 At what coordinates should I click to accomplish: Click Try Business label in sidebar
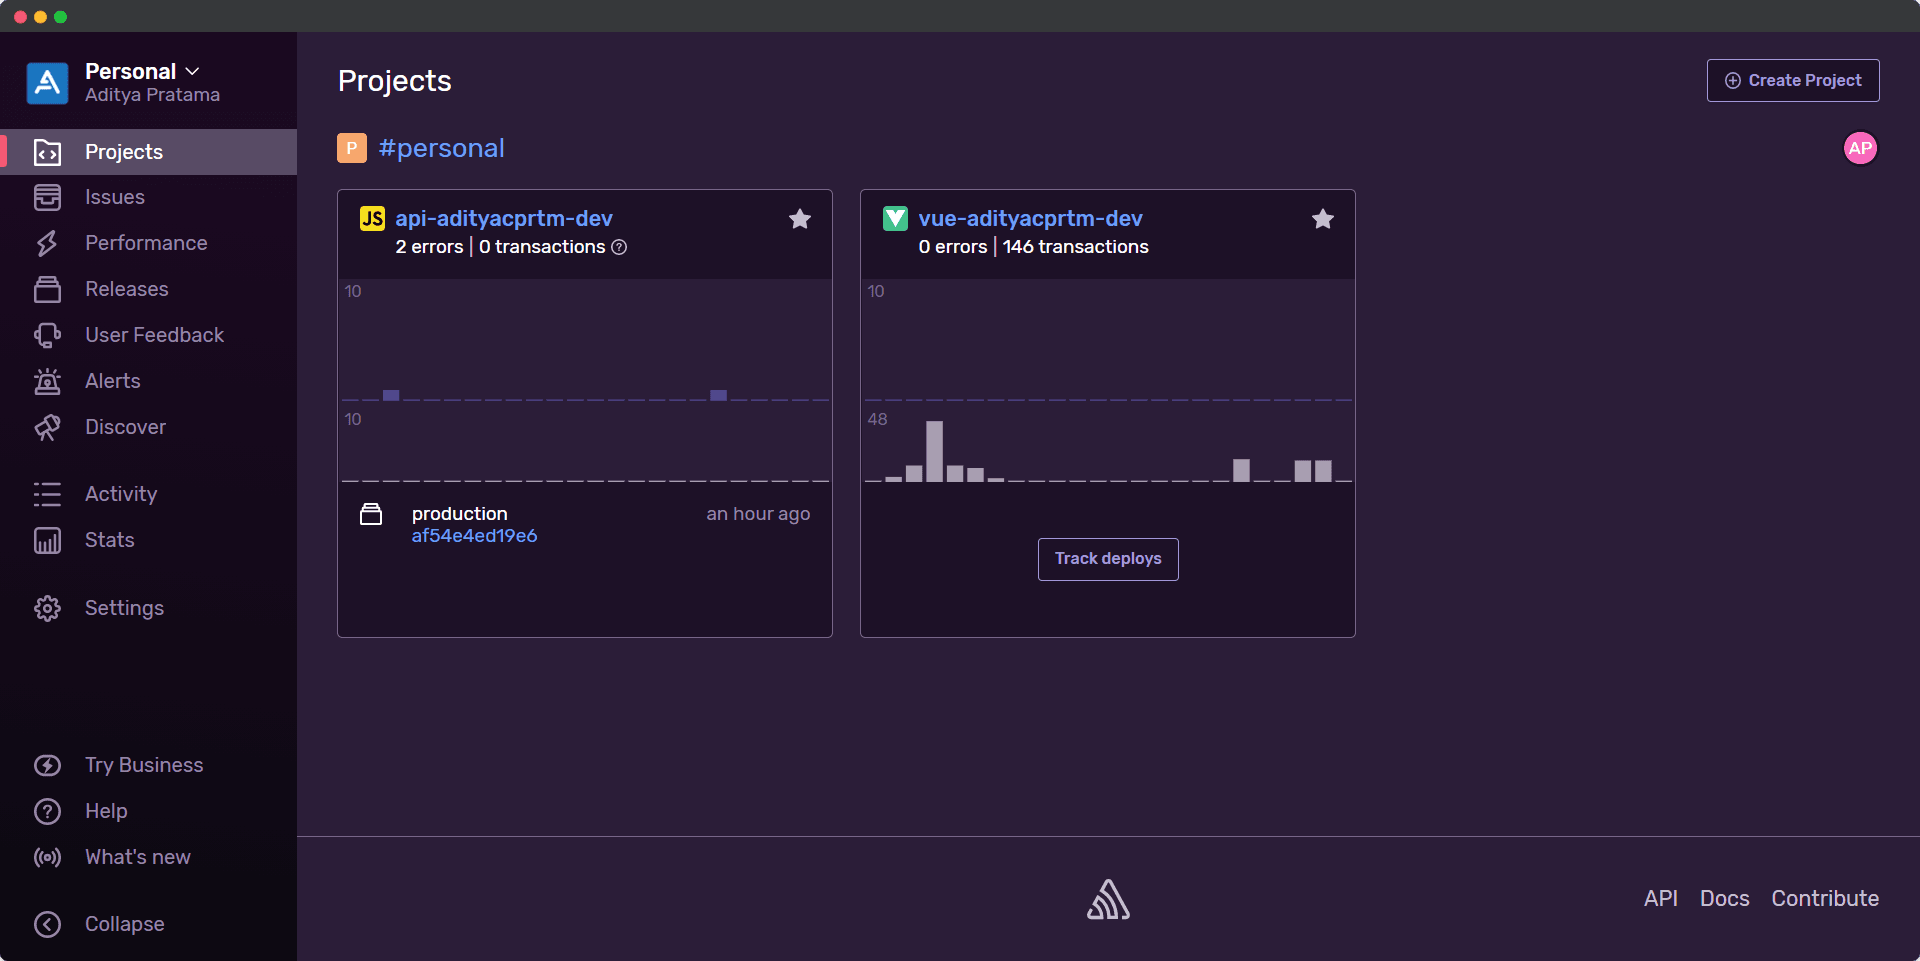click(x=144, y=765)
